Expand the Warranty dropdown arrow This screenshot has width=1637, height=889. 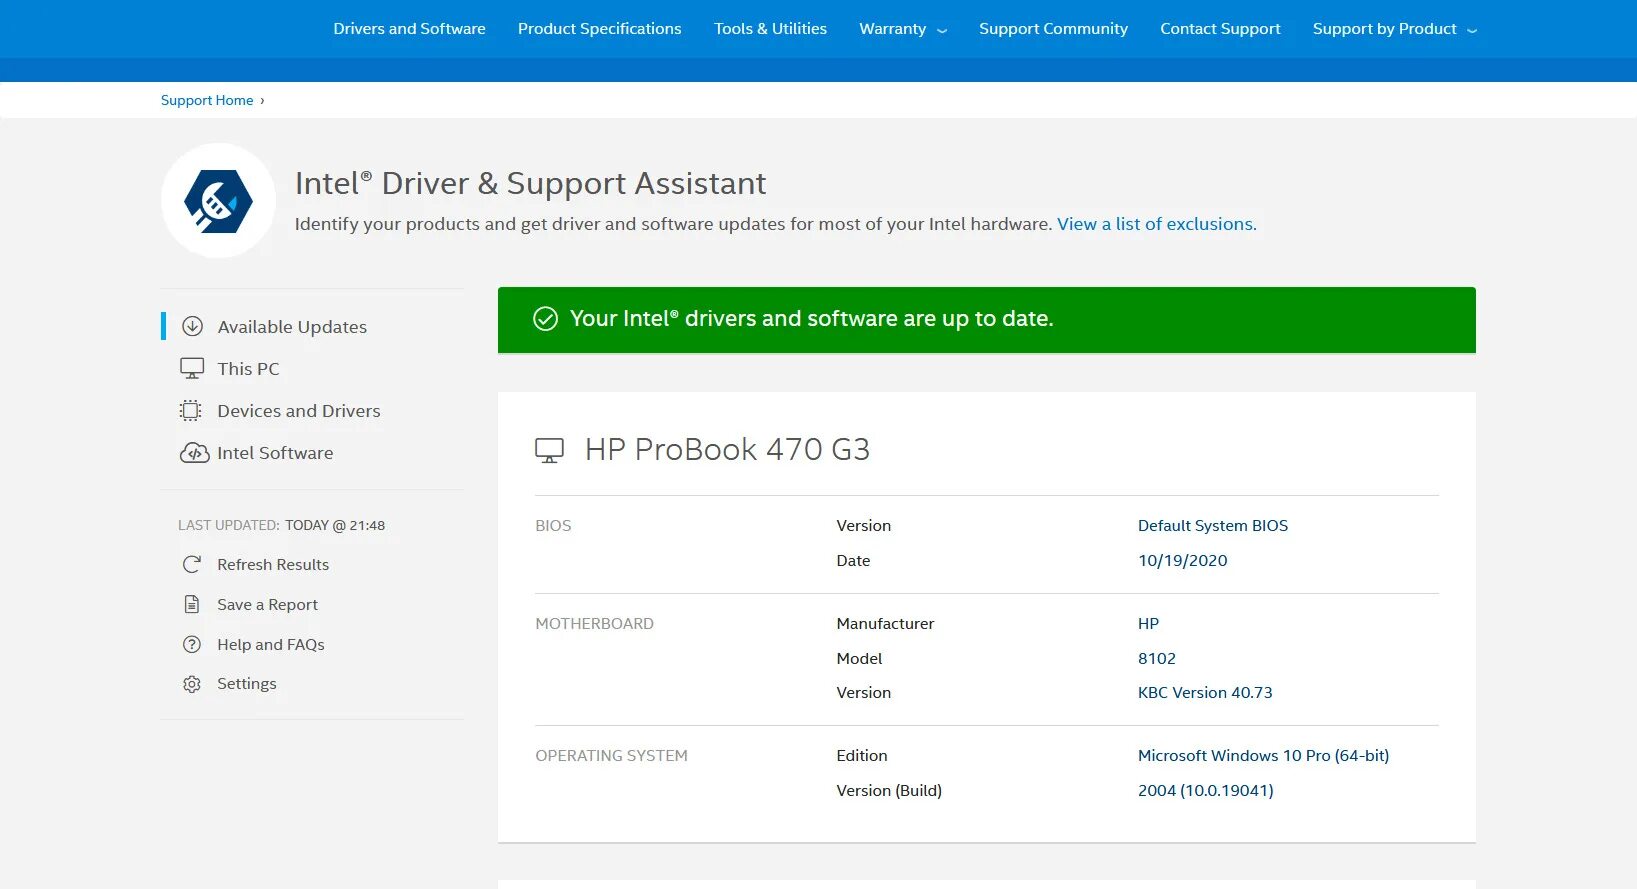(942, 31)
